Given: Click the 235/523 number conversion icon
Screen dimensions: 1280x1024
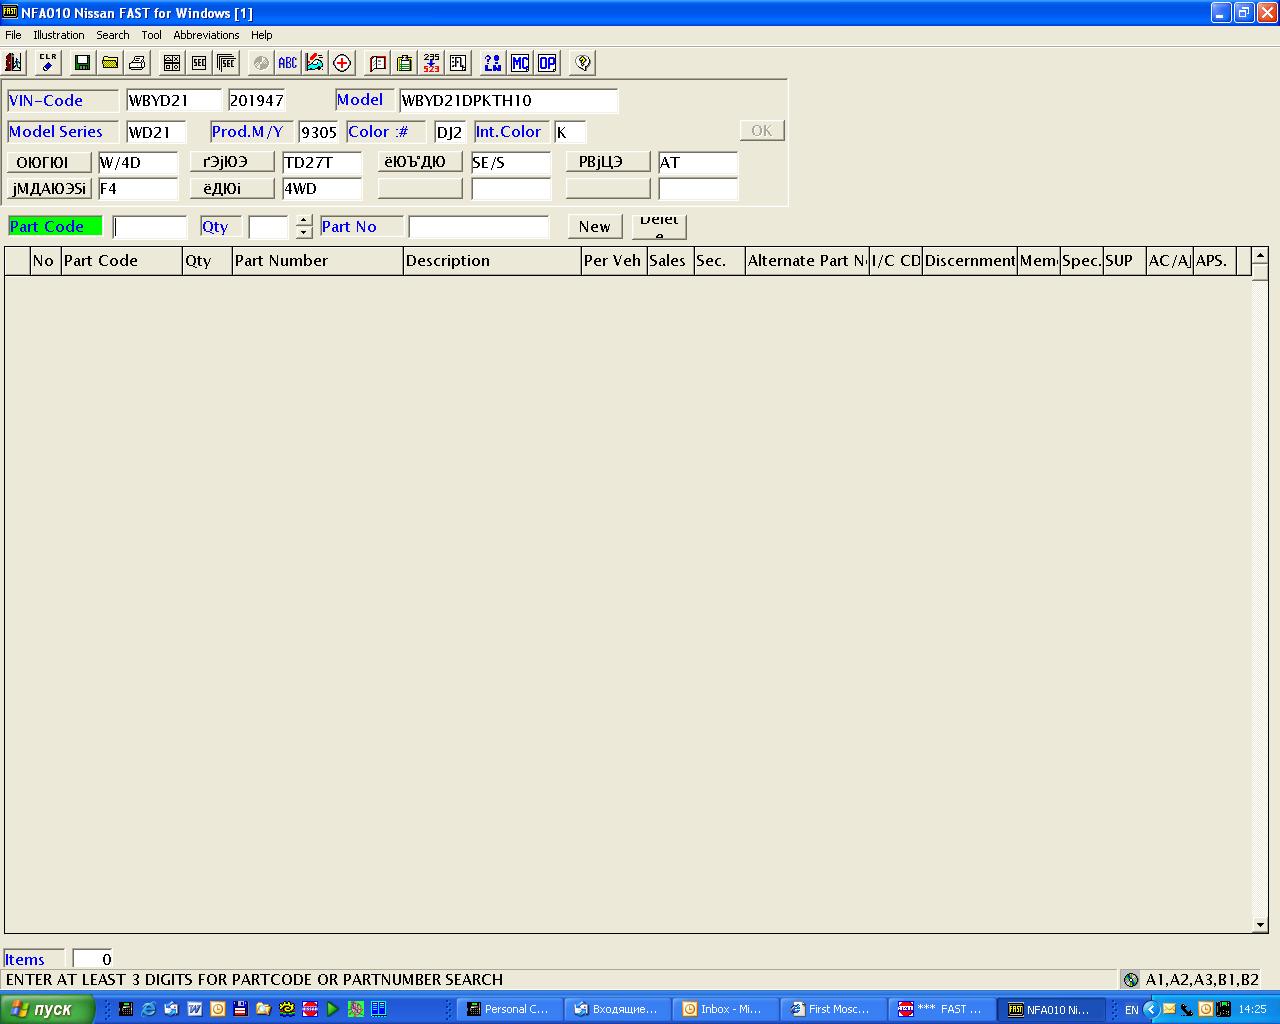Looking at the screenshot, I should coord(431,63).
